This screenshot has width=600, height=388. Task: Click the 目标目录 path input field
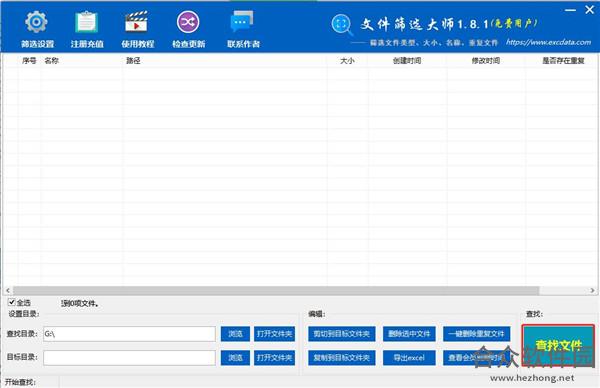[x=129, y=358]
